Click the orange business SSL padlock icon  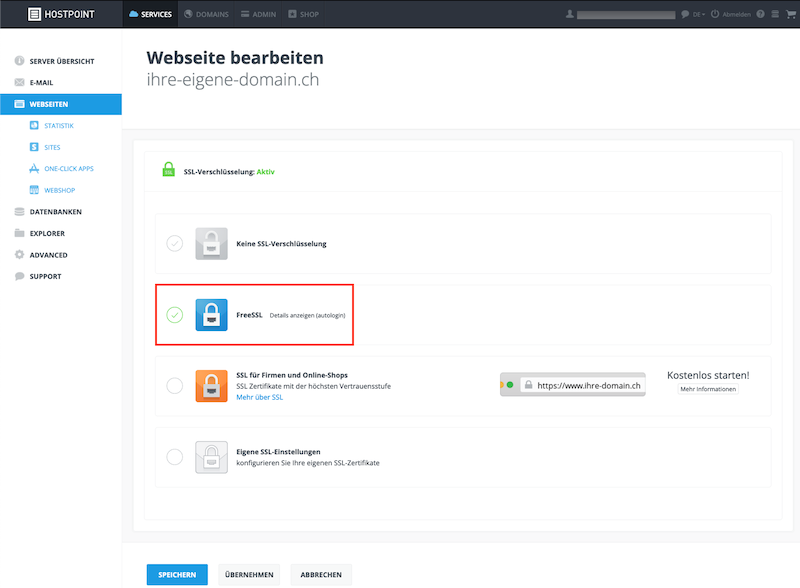click(211, 386)
